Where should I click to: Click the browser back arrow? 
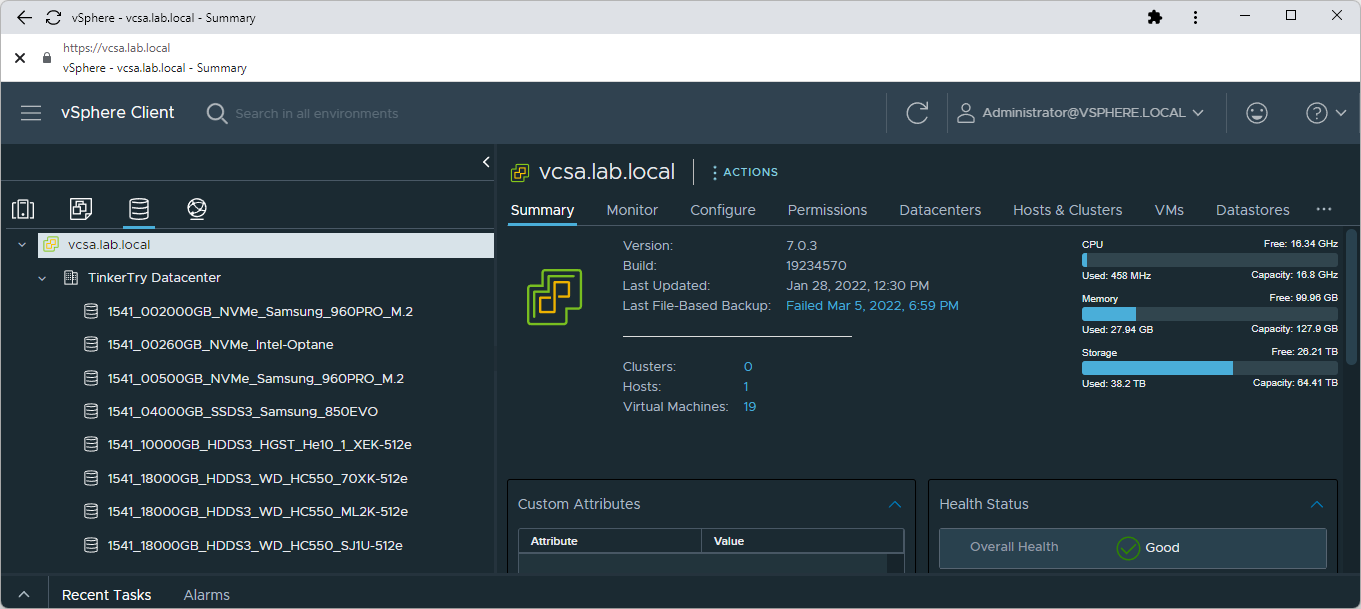[24, 17]
